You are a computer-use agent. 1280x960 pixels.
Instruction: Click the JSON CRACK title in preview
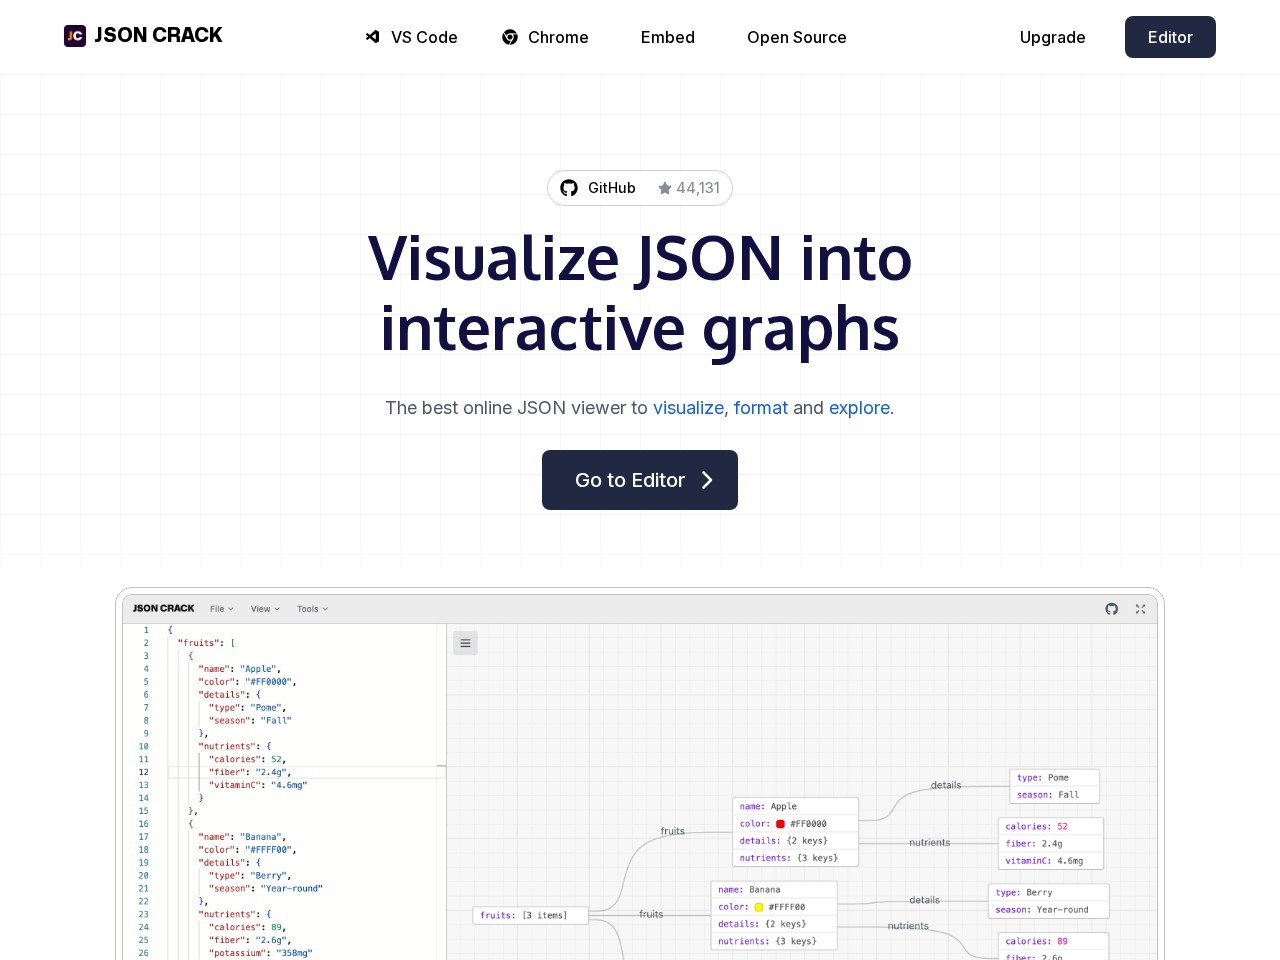point(164,608)
